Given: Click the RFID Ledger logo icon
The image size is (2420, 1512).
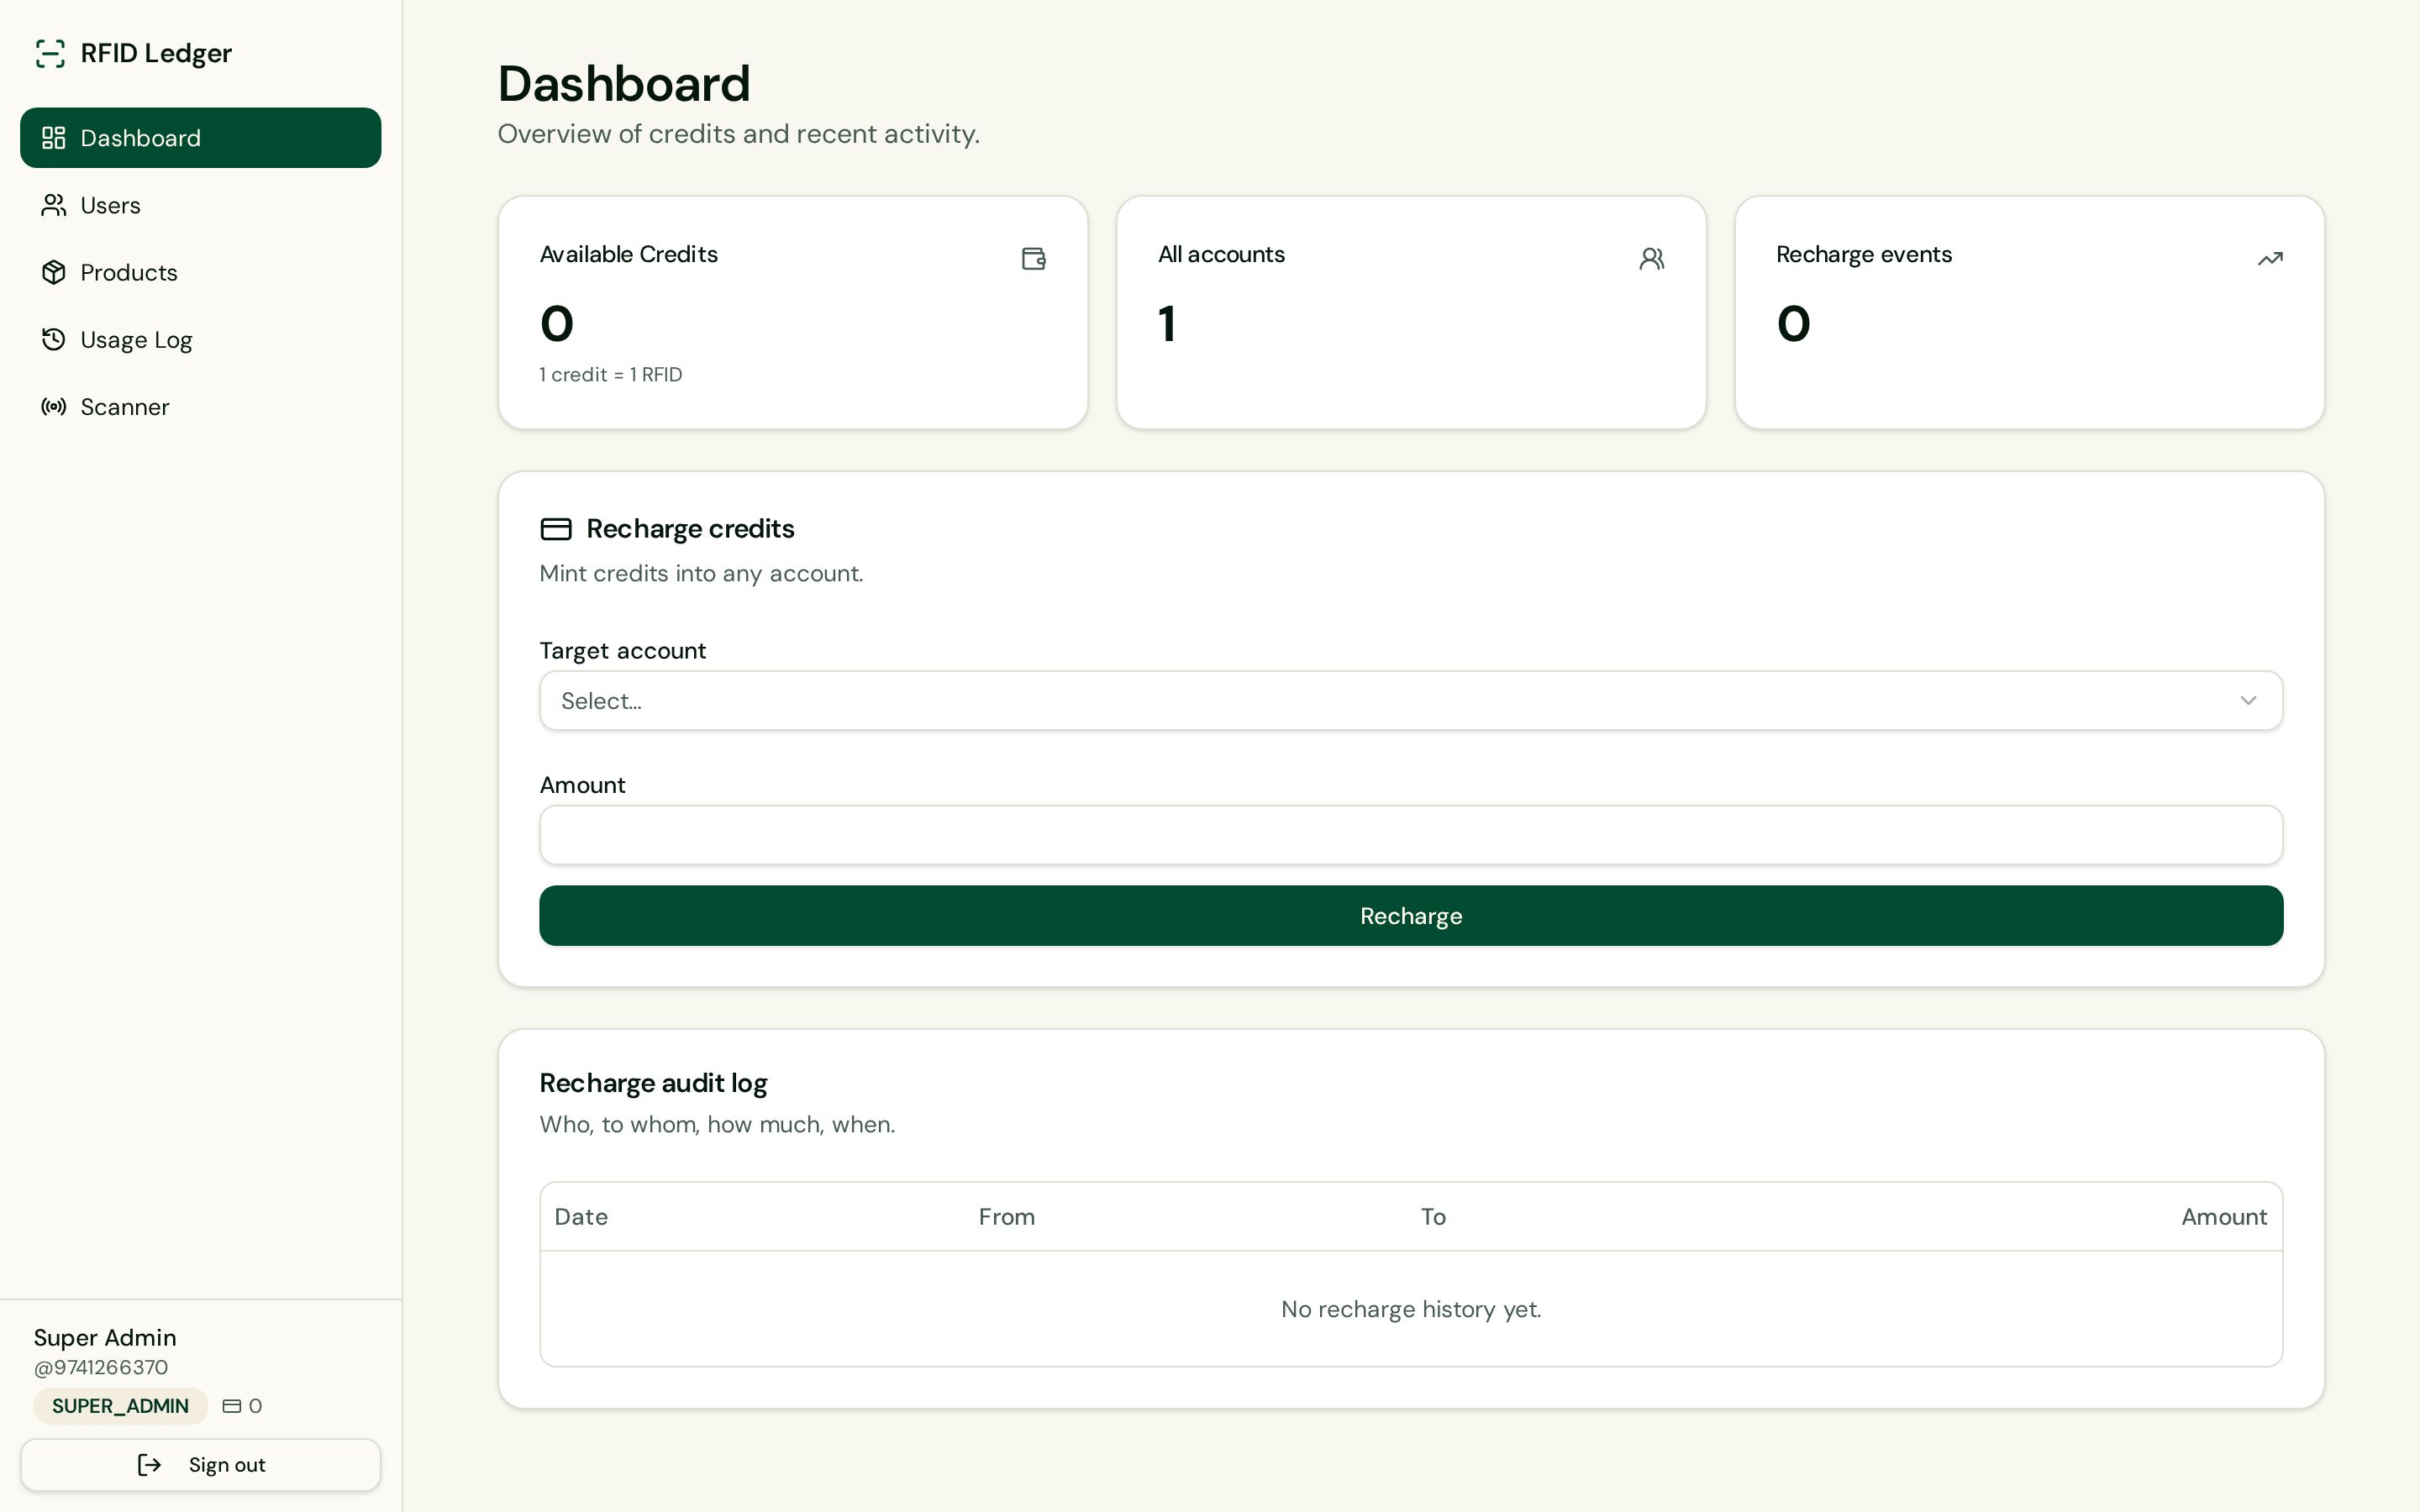Looking at the screenshot, I should (50, 53).
